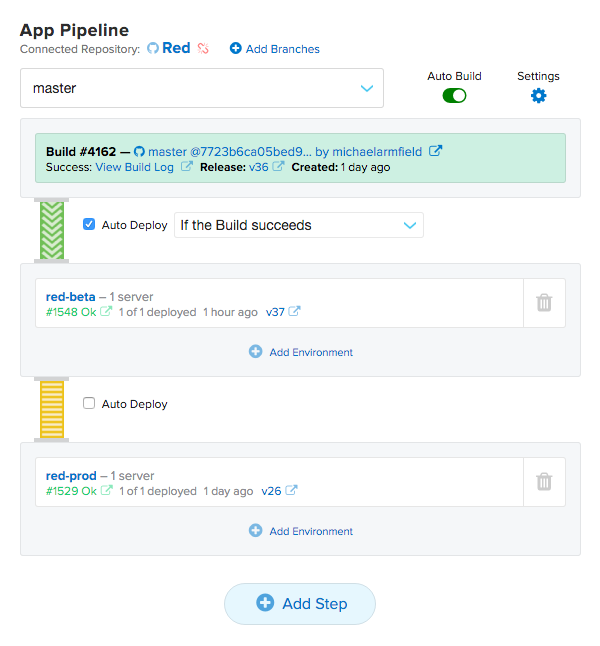
Task: Click deployment #1548 Ok link
Action: pyautogui.click(x=71, y=312)
